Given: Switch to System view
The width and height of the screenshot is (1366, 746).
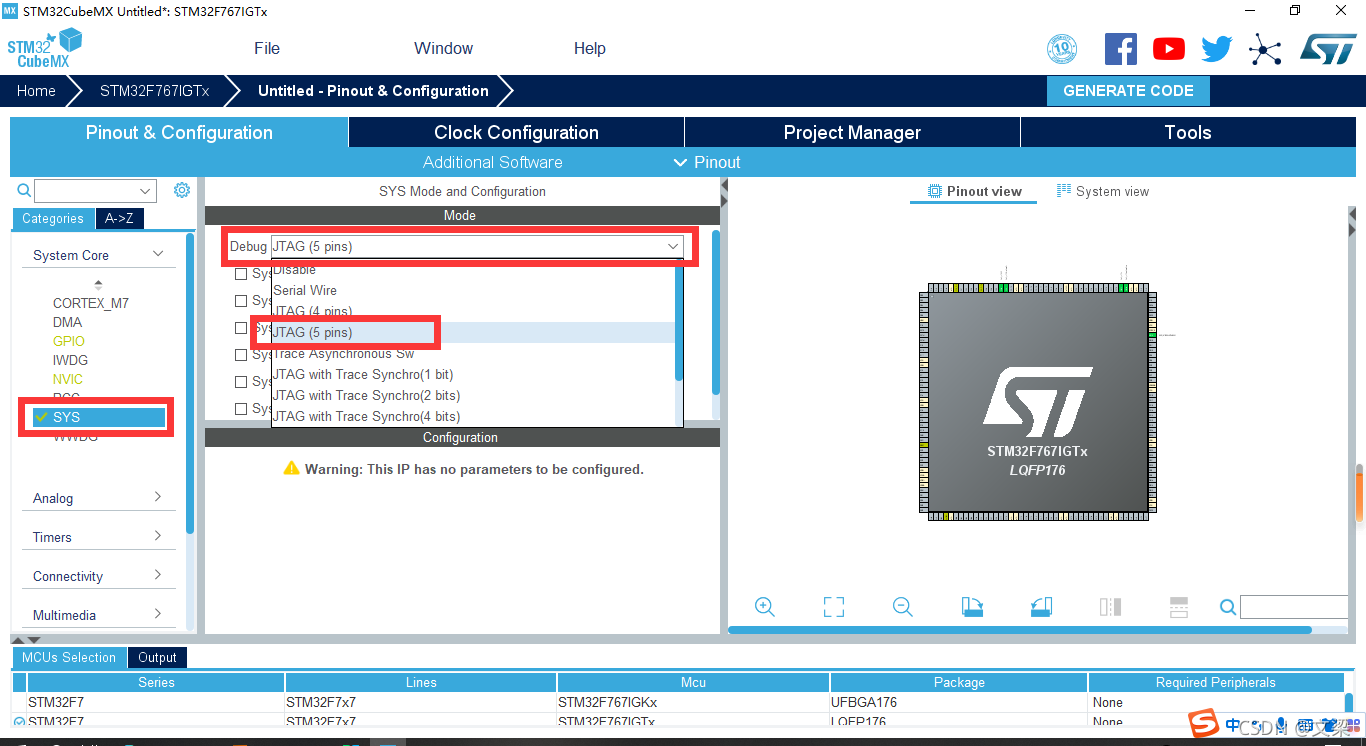Looking at the screenshot, I should (1103, 191).
